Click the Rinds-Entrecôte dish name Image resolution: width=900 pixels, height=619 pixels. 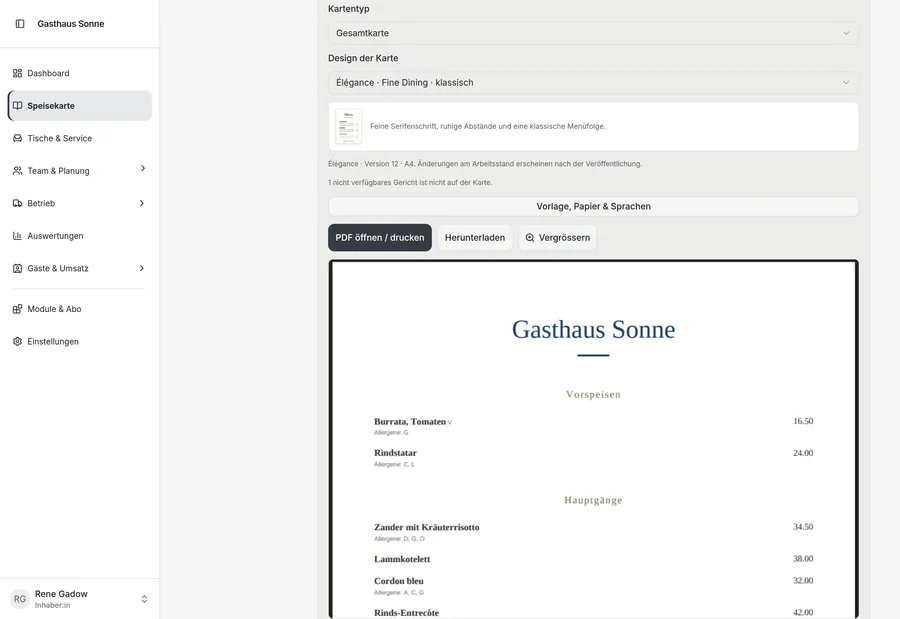pos(406,613)
